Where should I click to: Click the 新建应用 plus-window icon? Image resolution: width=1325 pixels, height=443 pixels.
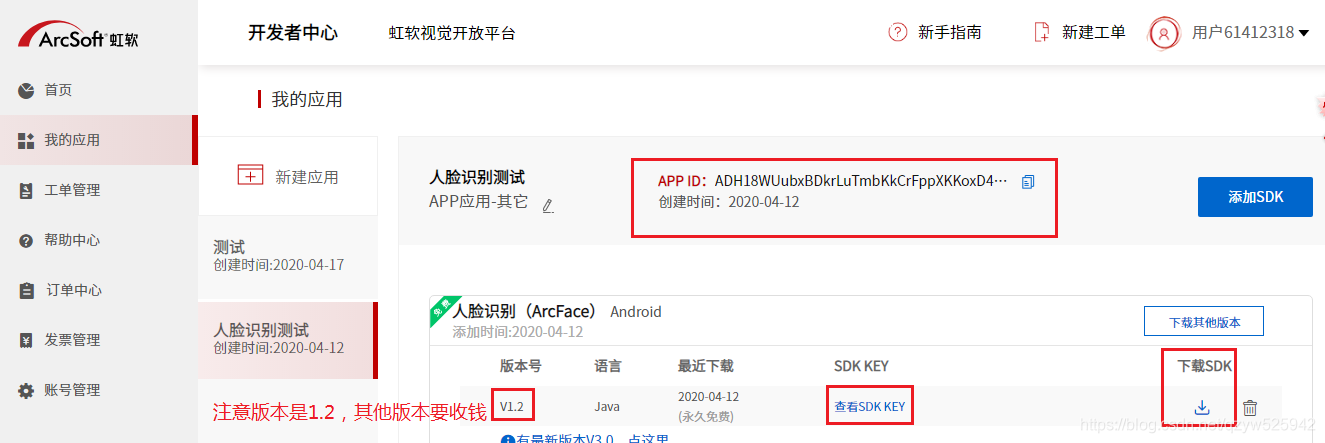[250, 175]
